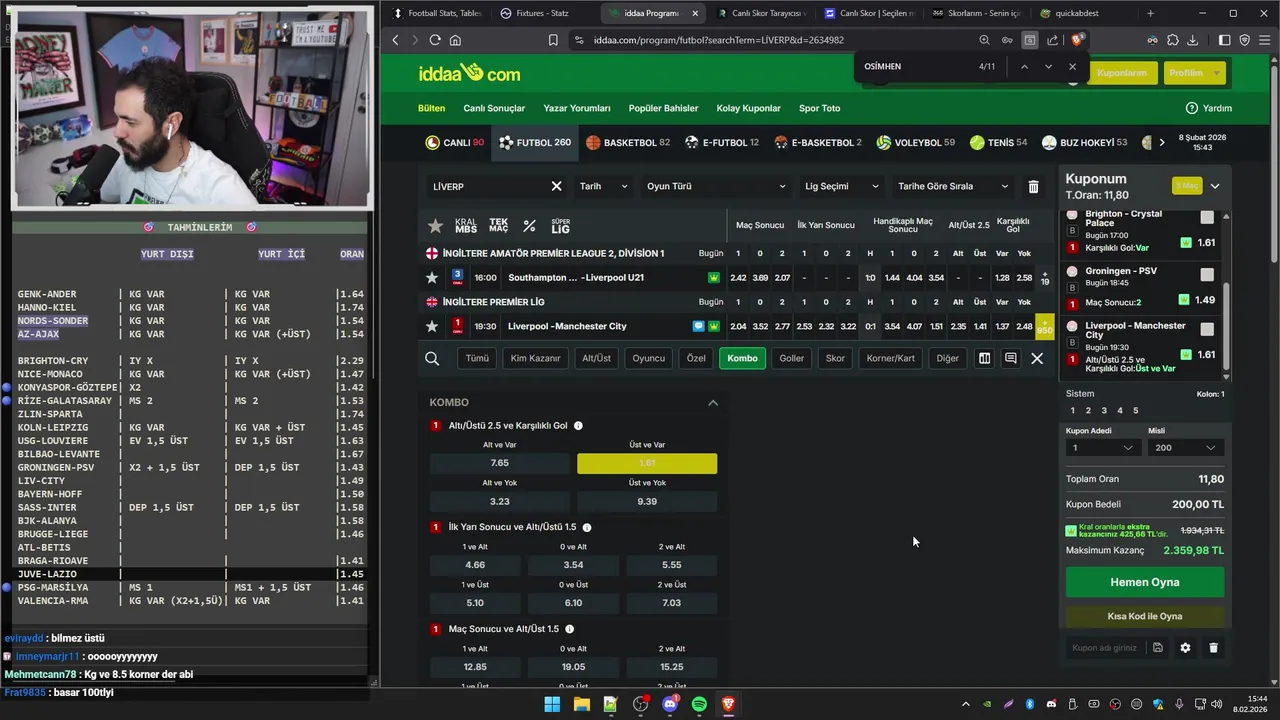Bookmark this page in the browser

(x=553, y=40)
